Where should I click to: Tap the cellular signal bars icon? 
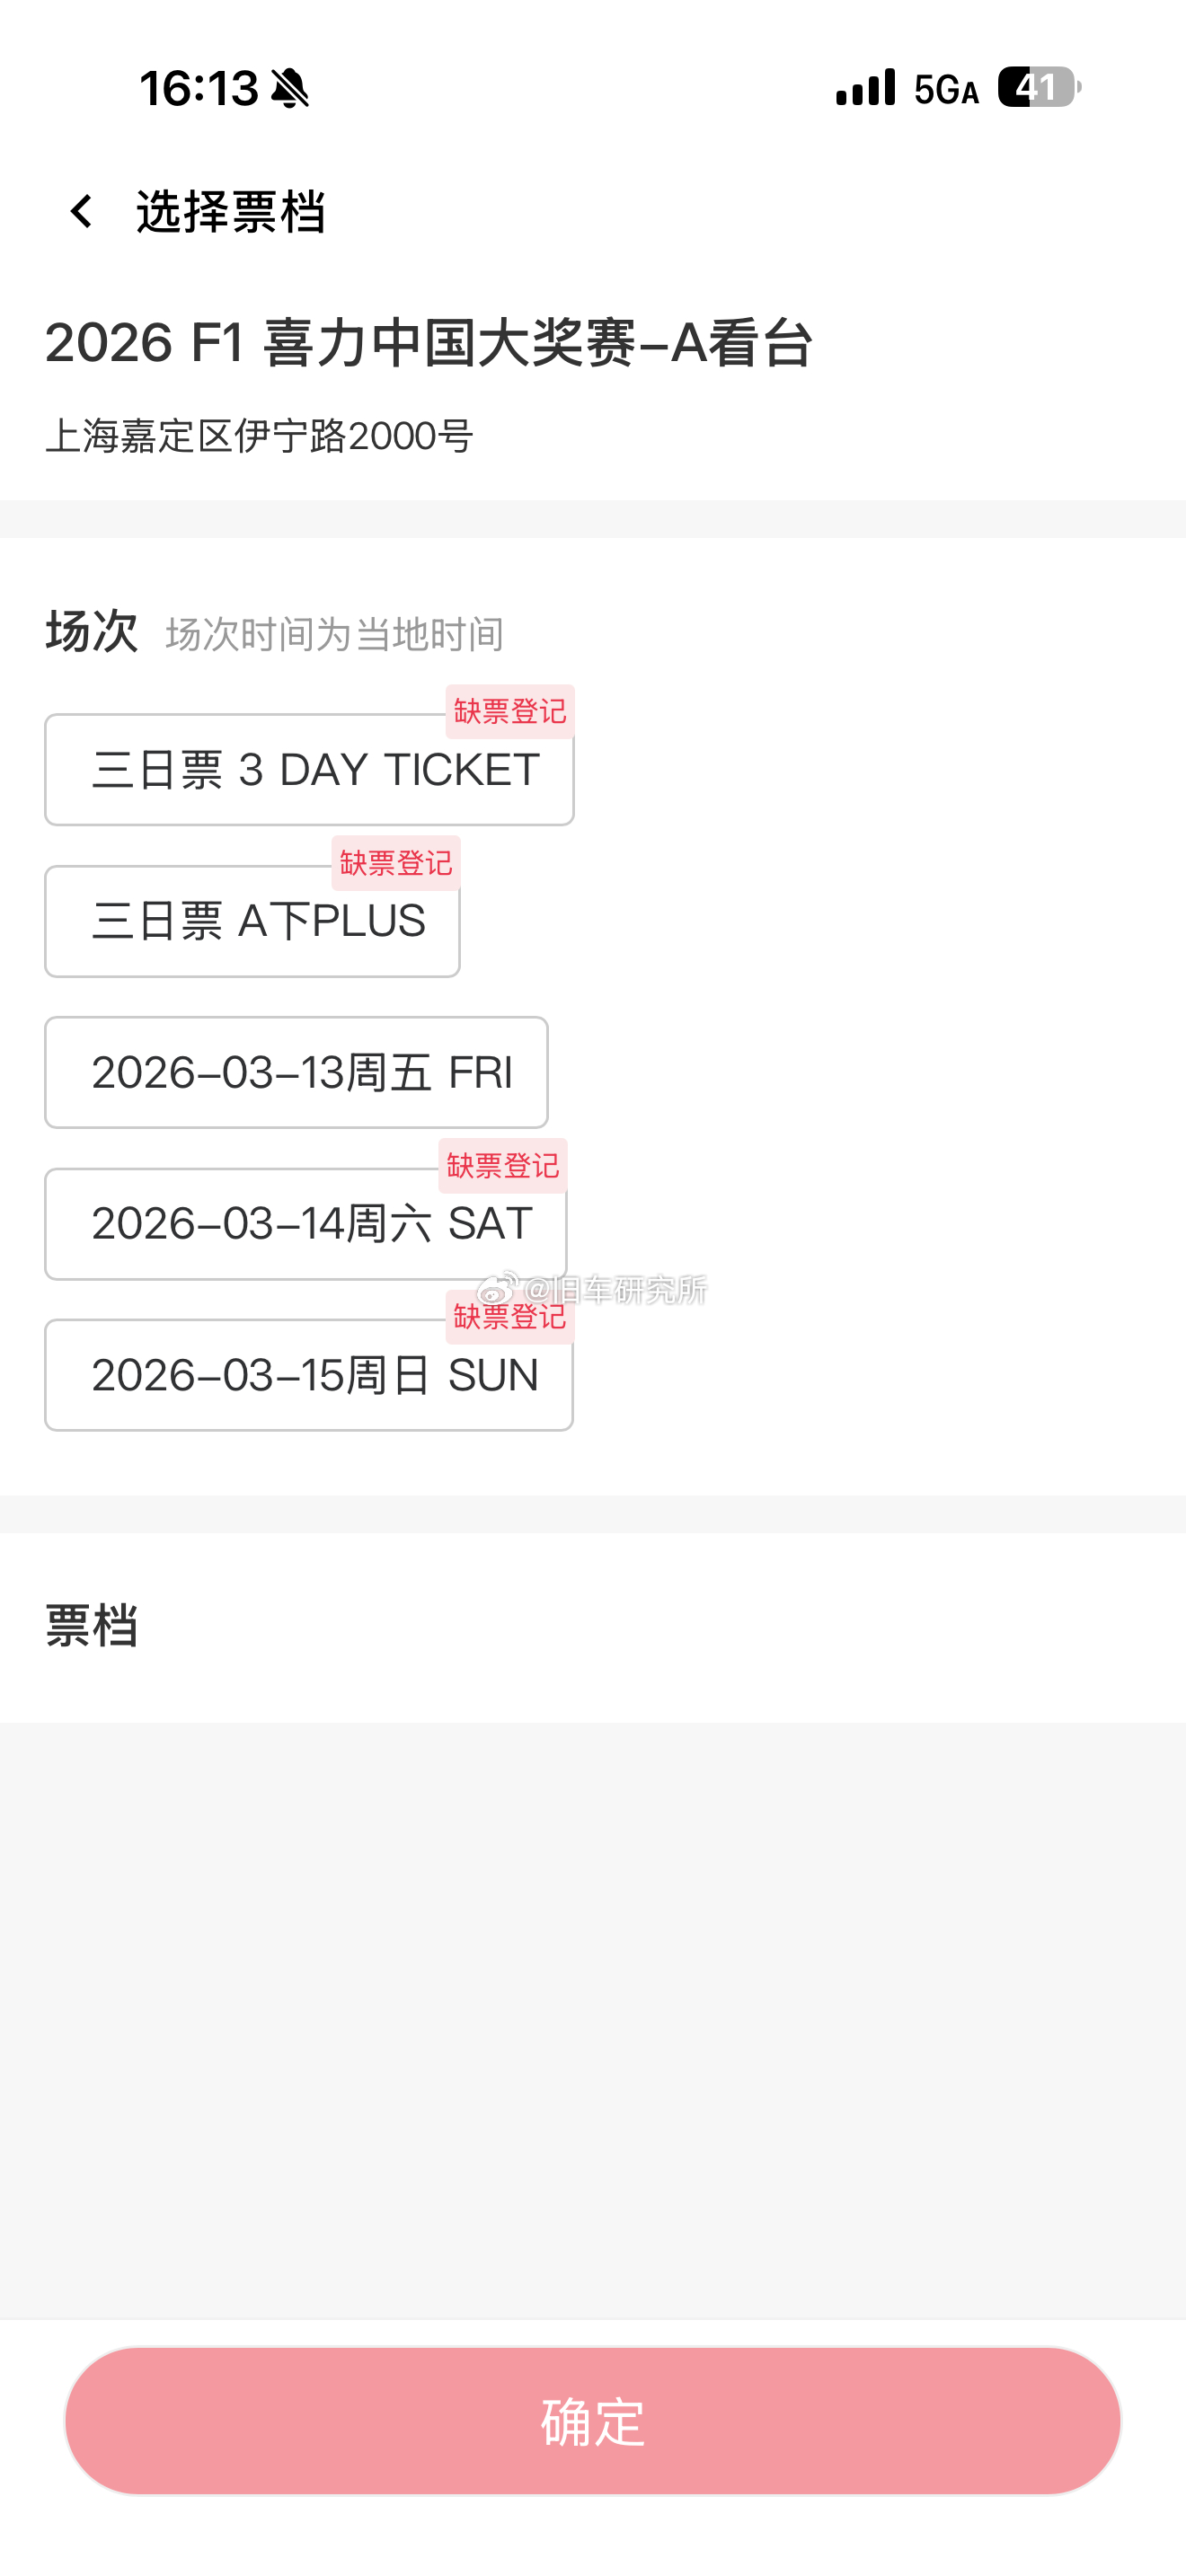(x=866, y=87)
